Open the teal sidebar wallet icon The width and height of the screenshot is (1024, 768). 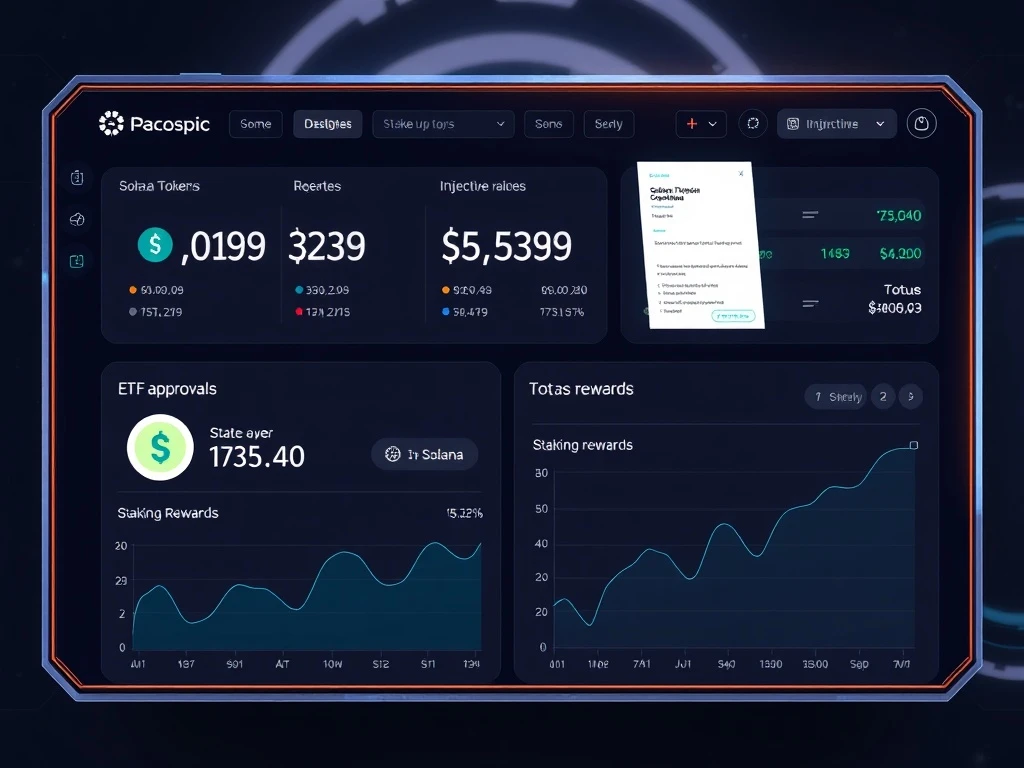(77, 261)
